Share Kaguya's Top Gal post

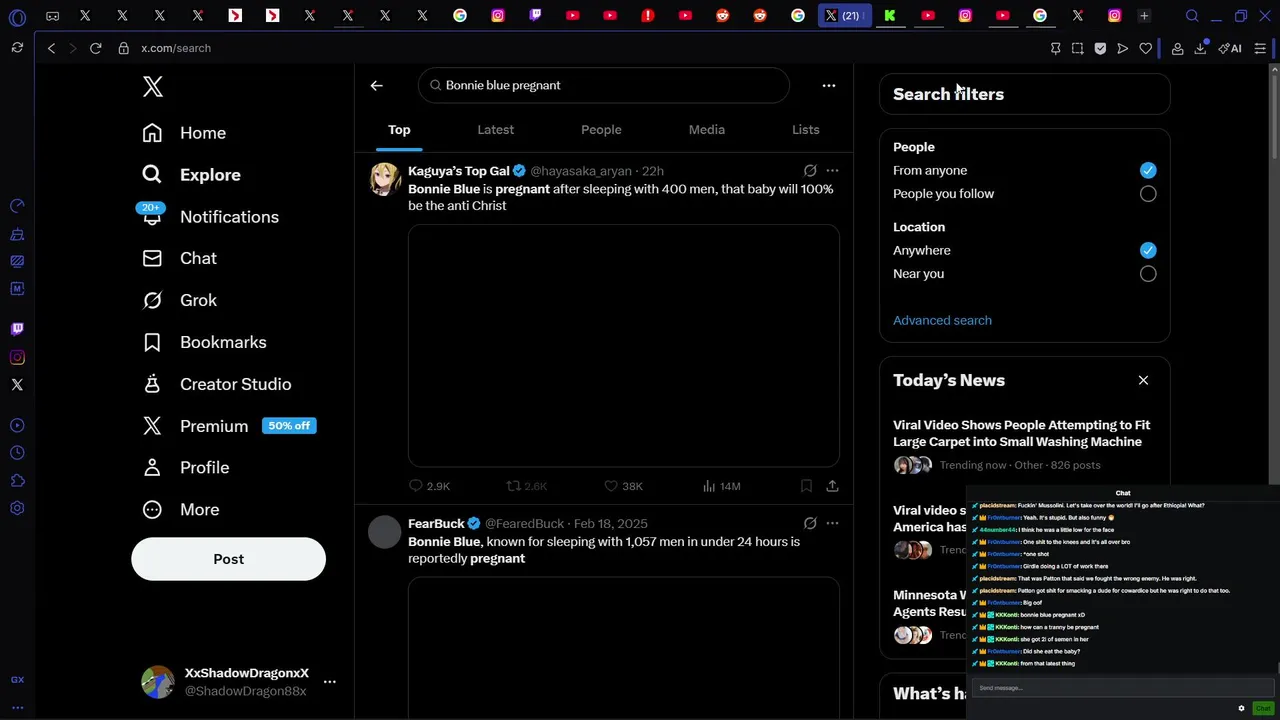(x=832, y=486)
